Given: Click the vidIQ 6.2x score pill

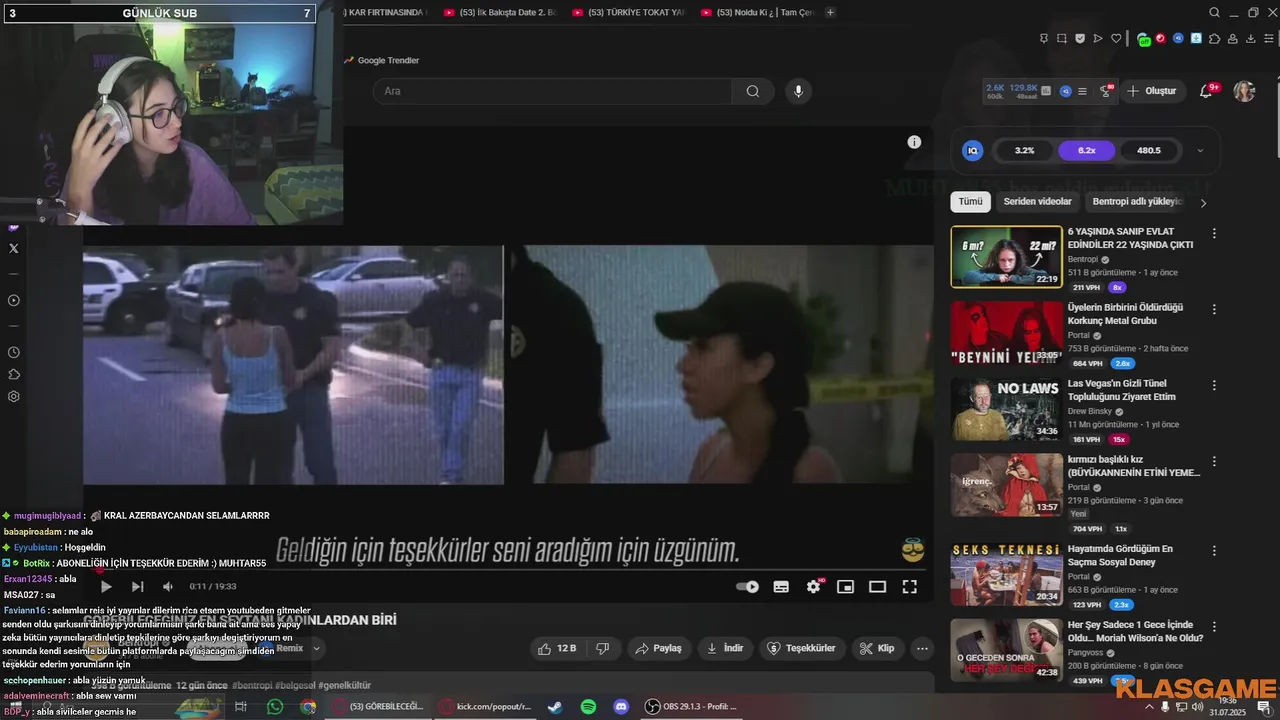Looking at the screenshot, I should point(1086,151).
